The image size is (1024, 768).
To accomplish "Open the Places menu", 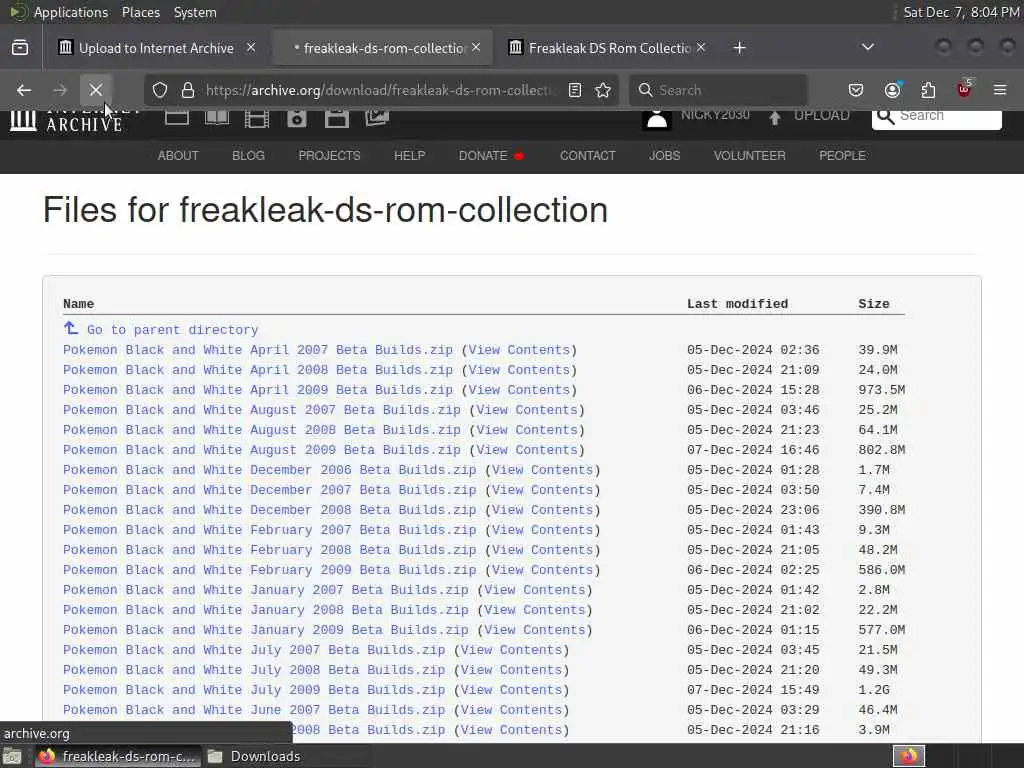I will (140, 12).
